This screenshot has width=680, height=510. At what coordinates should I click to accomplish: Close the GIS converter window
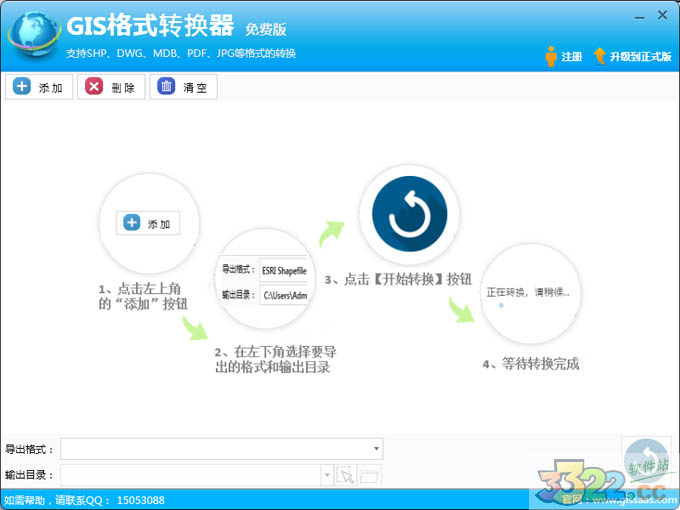point(662,15)
